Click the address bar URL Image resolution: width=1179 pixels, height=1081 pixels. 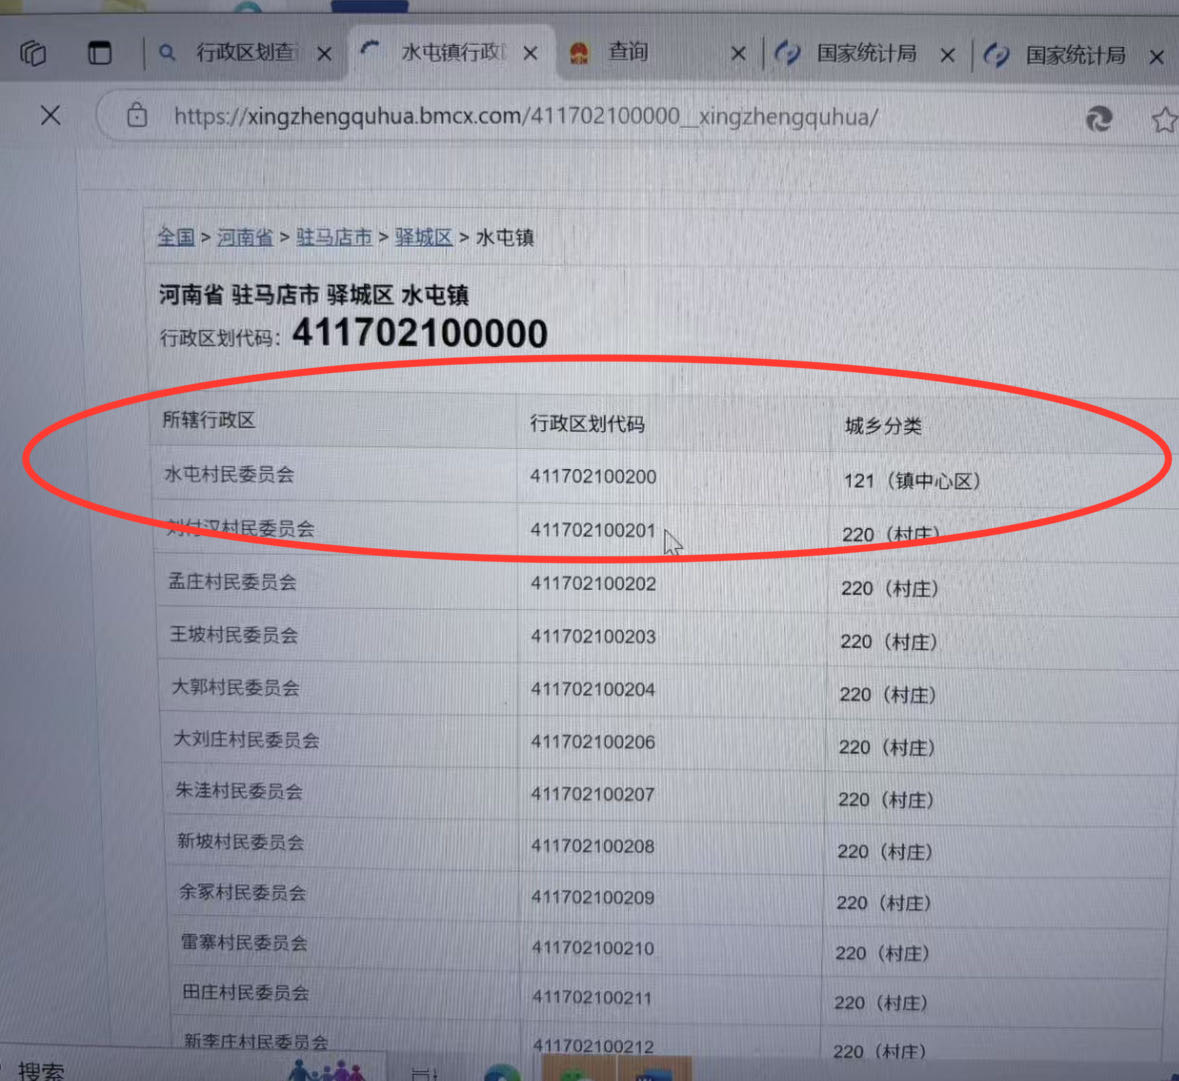(526, 117)
